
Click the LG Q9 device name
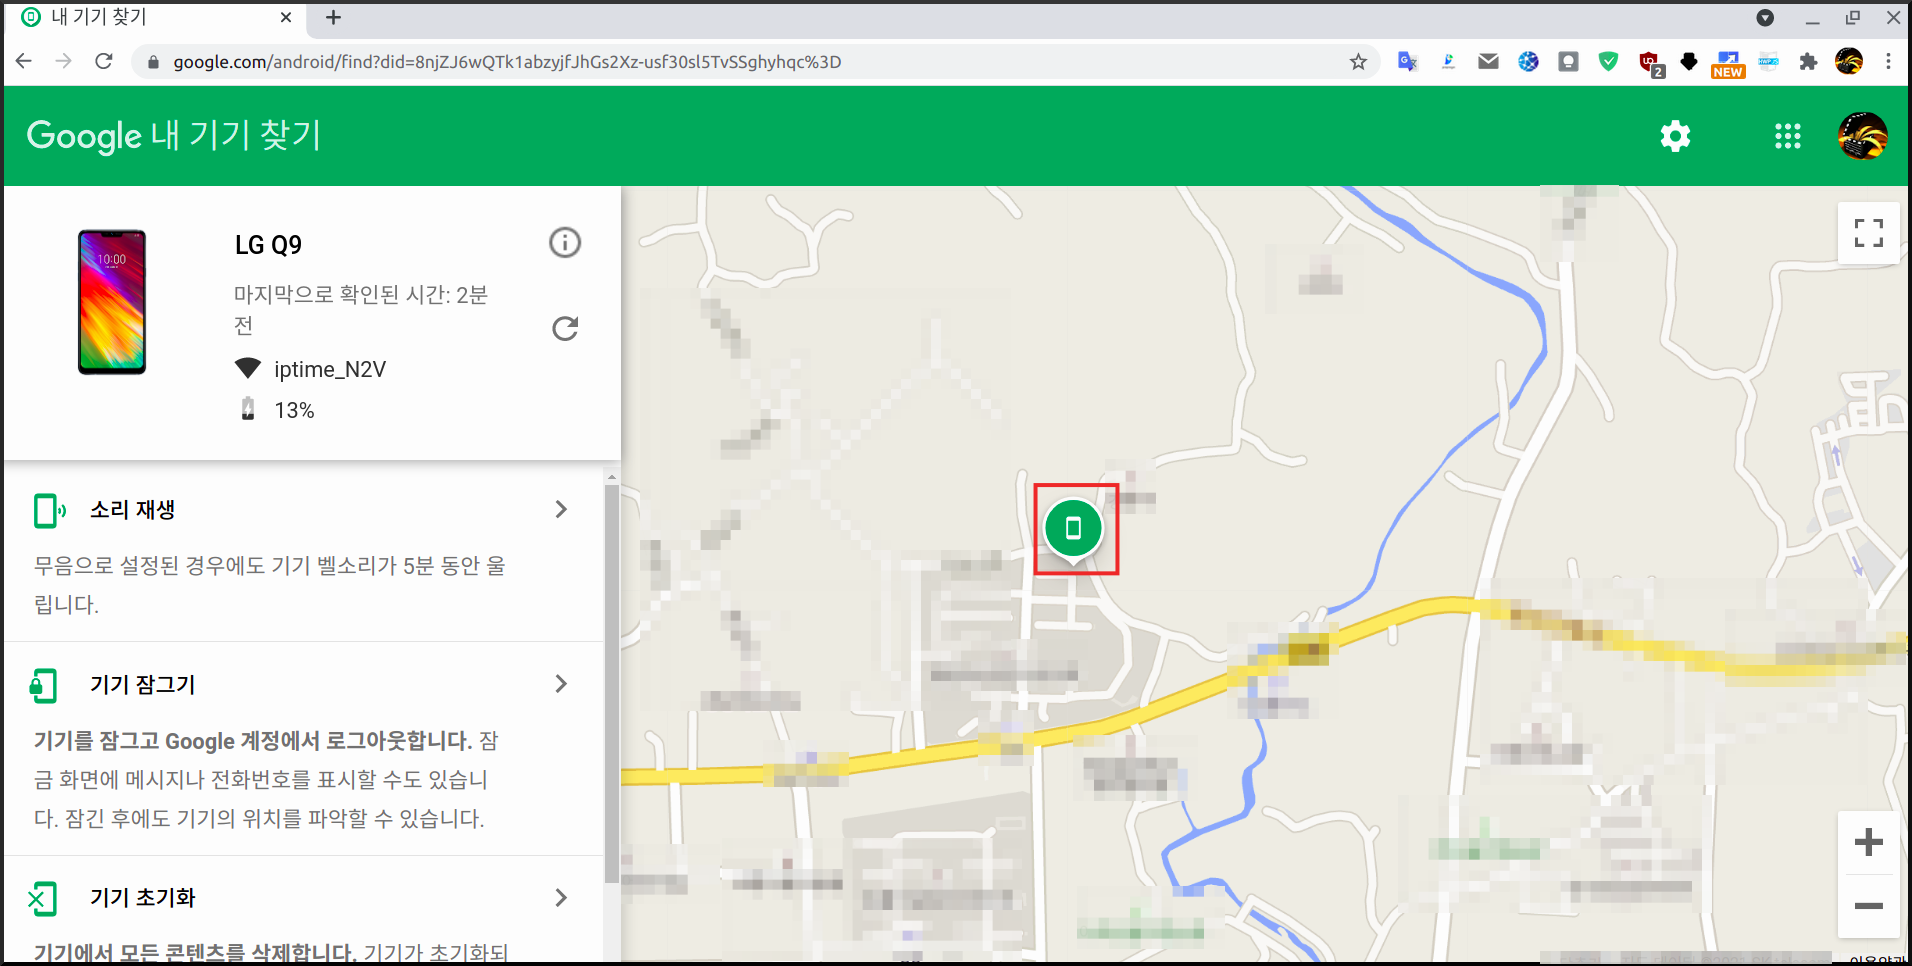point(268,245)
